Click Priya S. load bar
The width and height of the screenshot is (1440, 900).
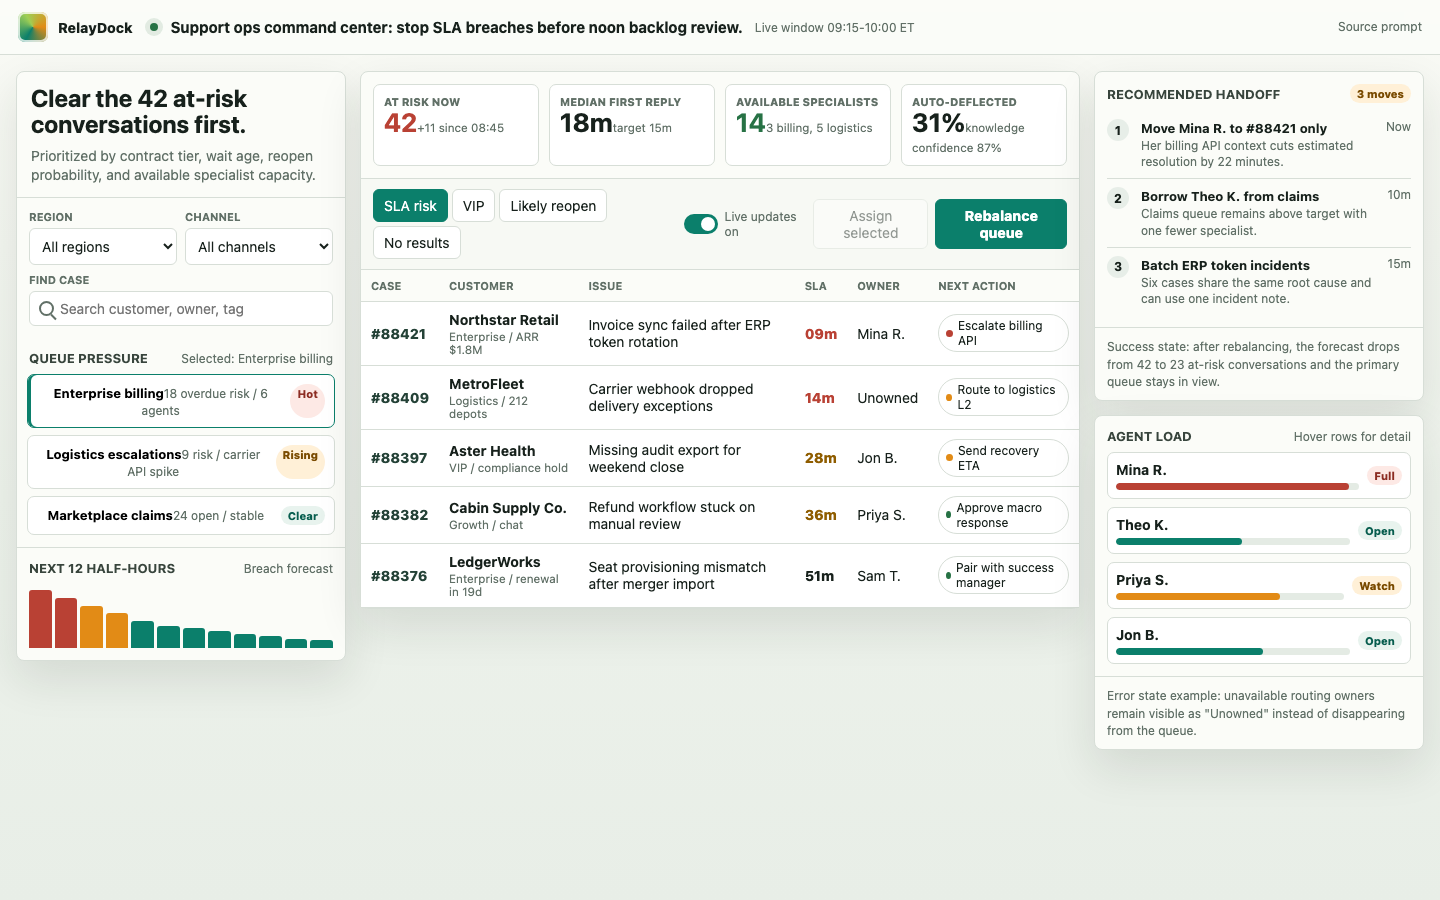click(x=1230, y=597)
